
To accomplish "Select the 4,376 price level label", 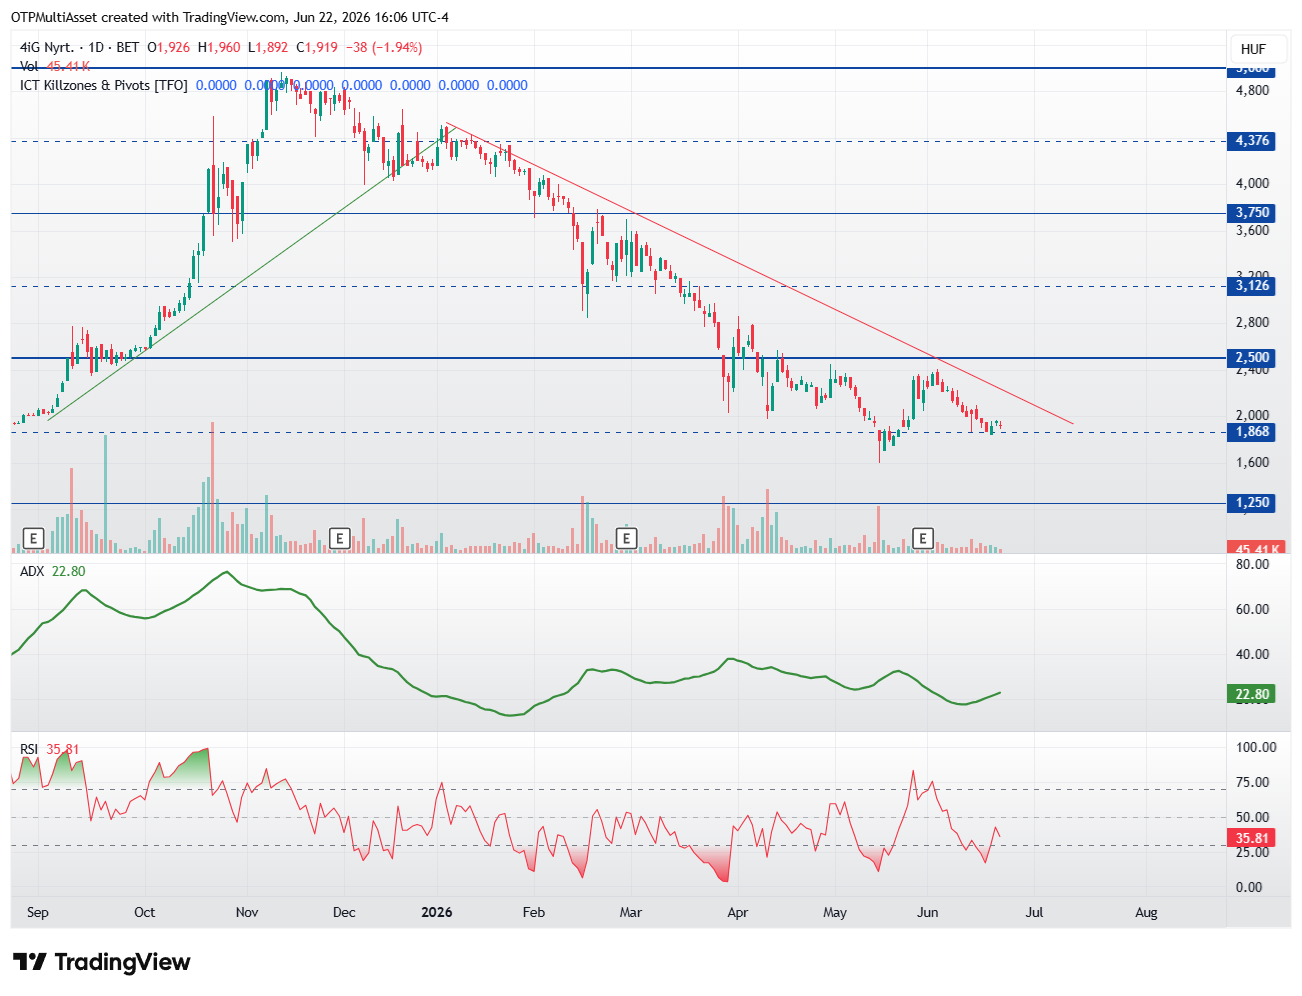I will pos(1252,141).
